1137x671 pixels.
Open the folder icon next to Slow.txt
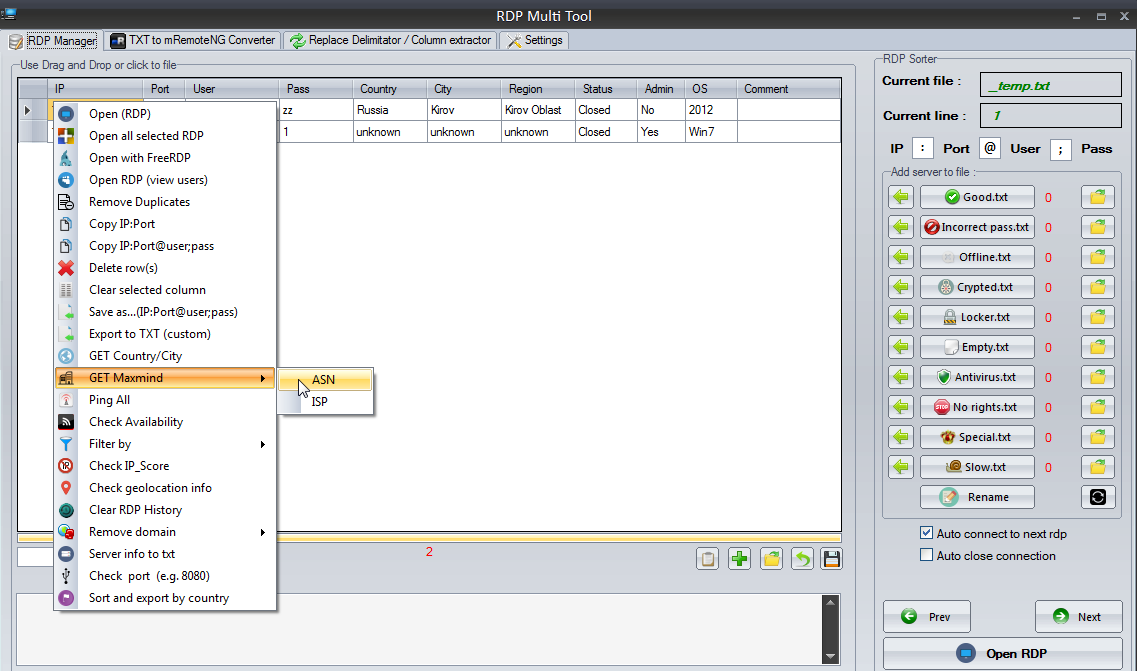(1097, 467)
